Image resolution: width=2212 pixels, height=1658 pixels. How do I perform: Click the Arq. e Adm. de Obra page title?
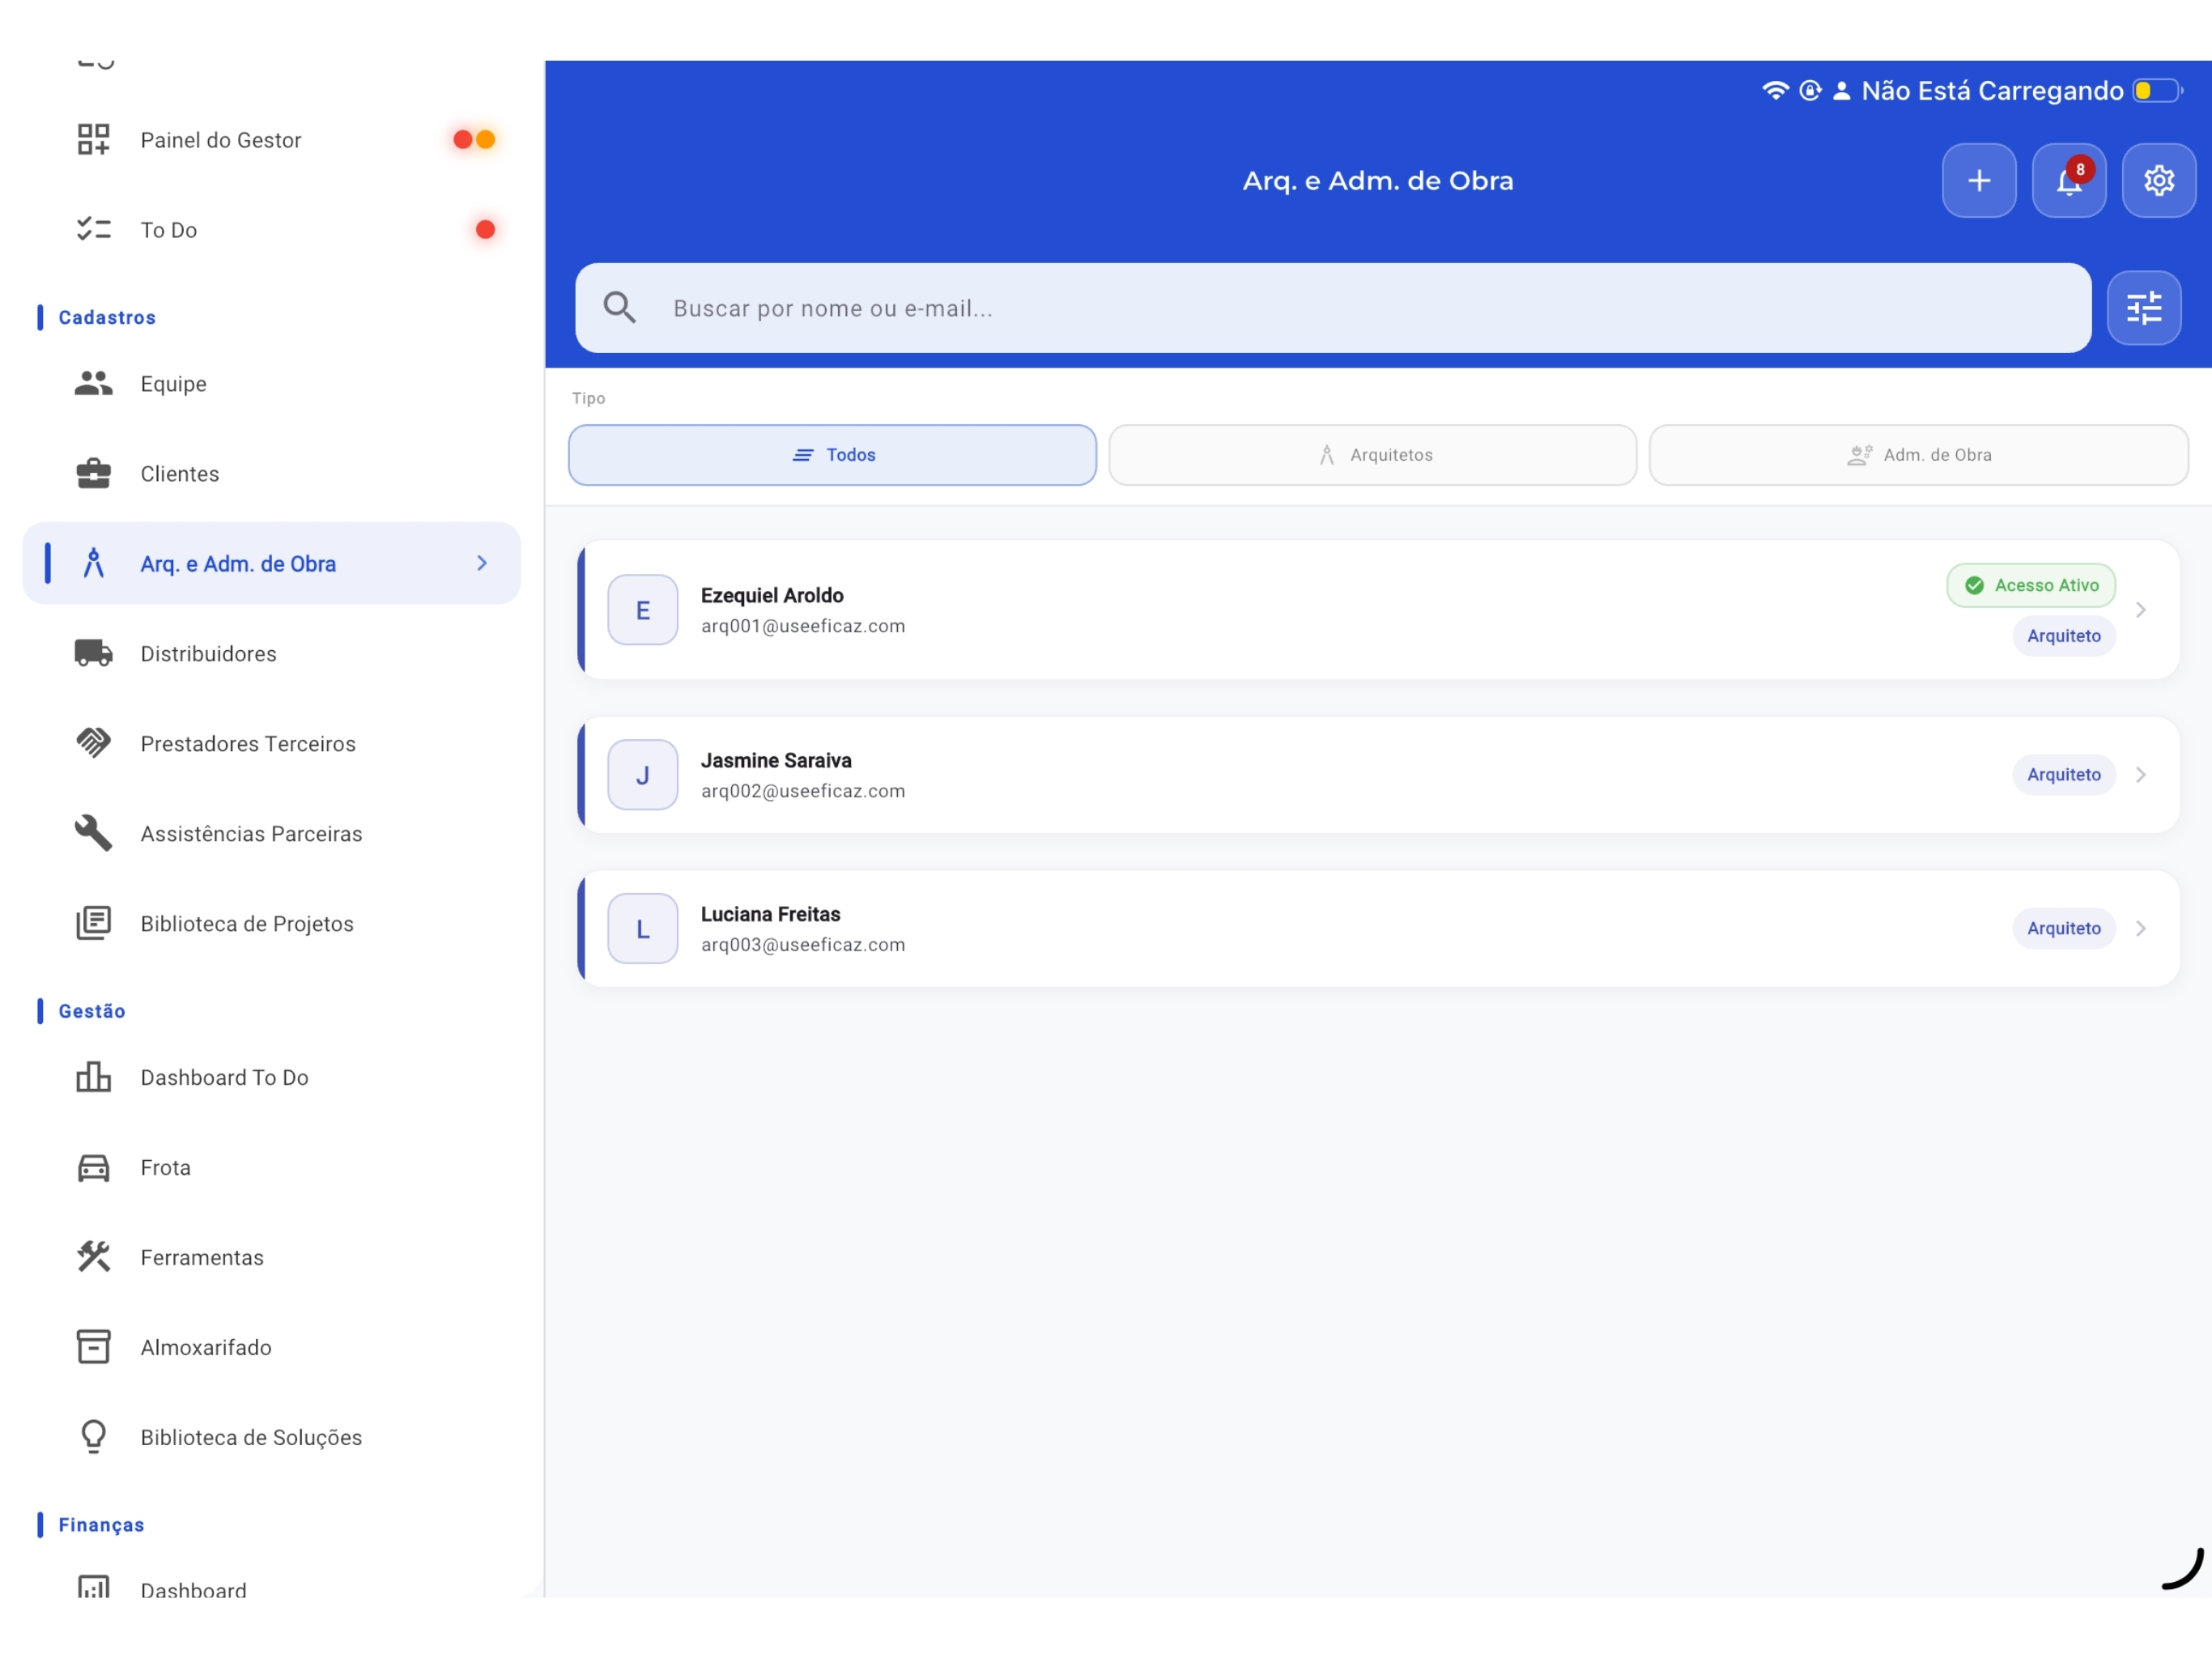[1378, 181]
